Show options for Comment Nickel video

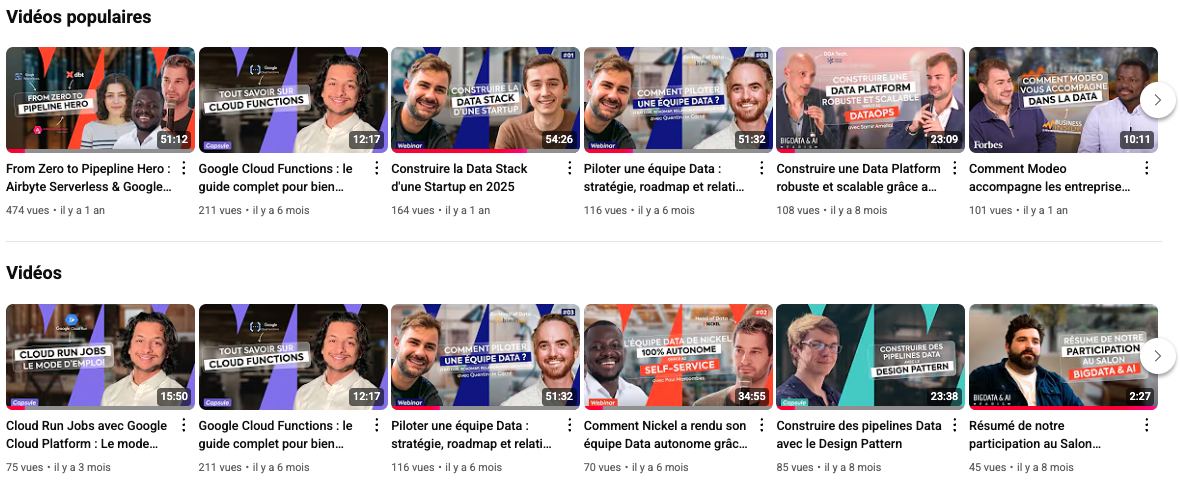coord(762,426)
